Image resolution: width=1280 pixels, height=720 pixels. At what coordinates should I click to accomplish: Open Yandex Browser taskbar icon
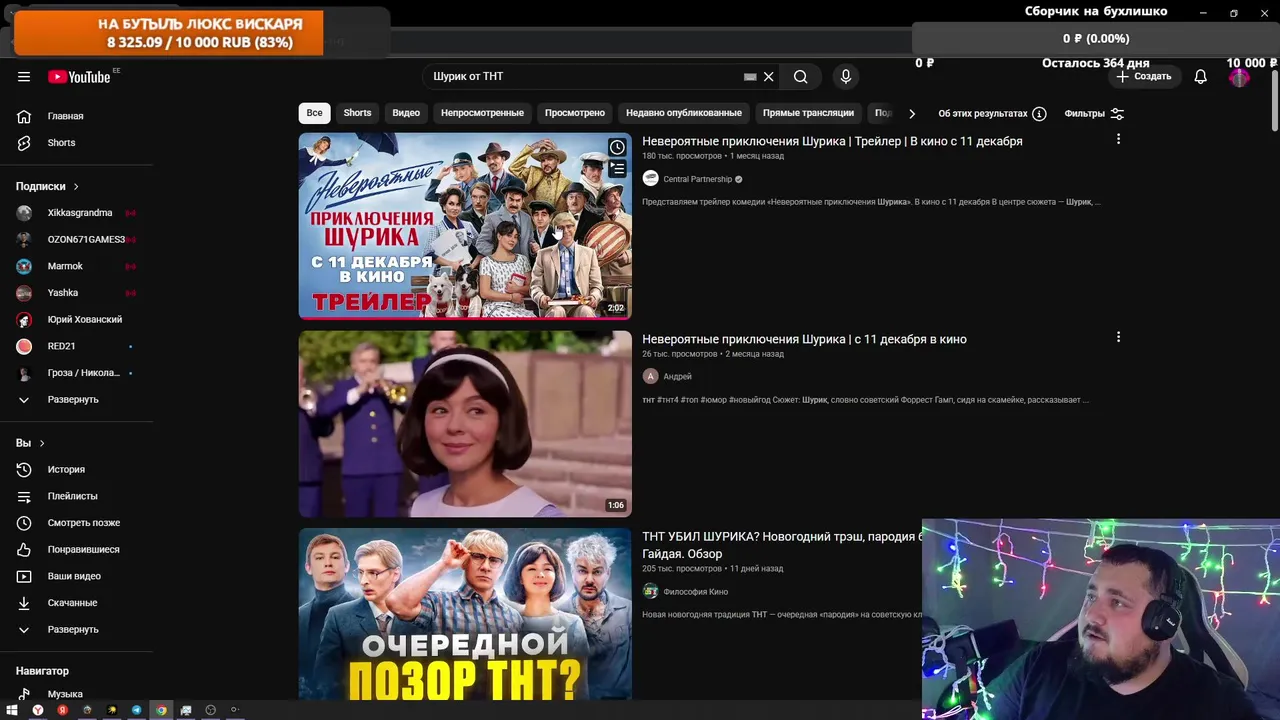point(38,710)
